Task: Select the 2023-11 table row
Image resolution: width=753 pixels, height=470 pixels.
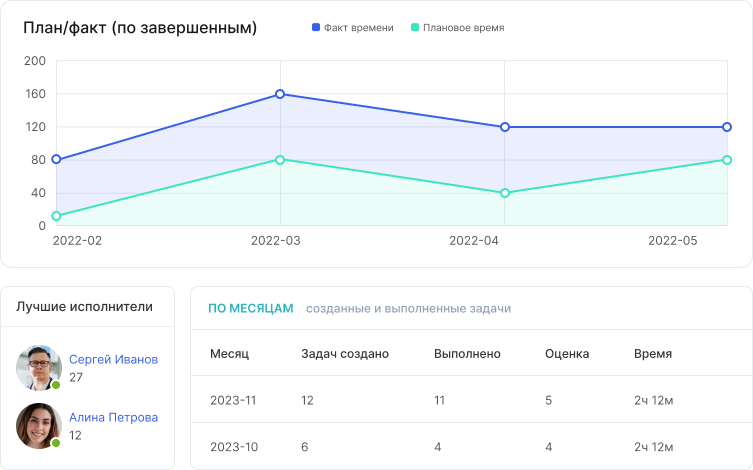Action: click(470, 400)
